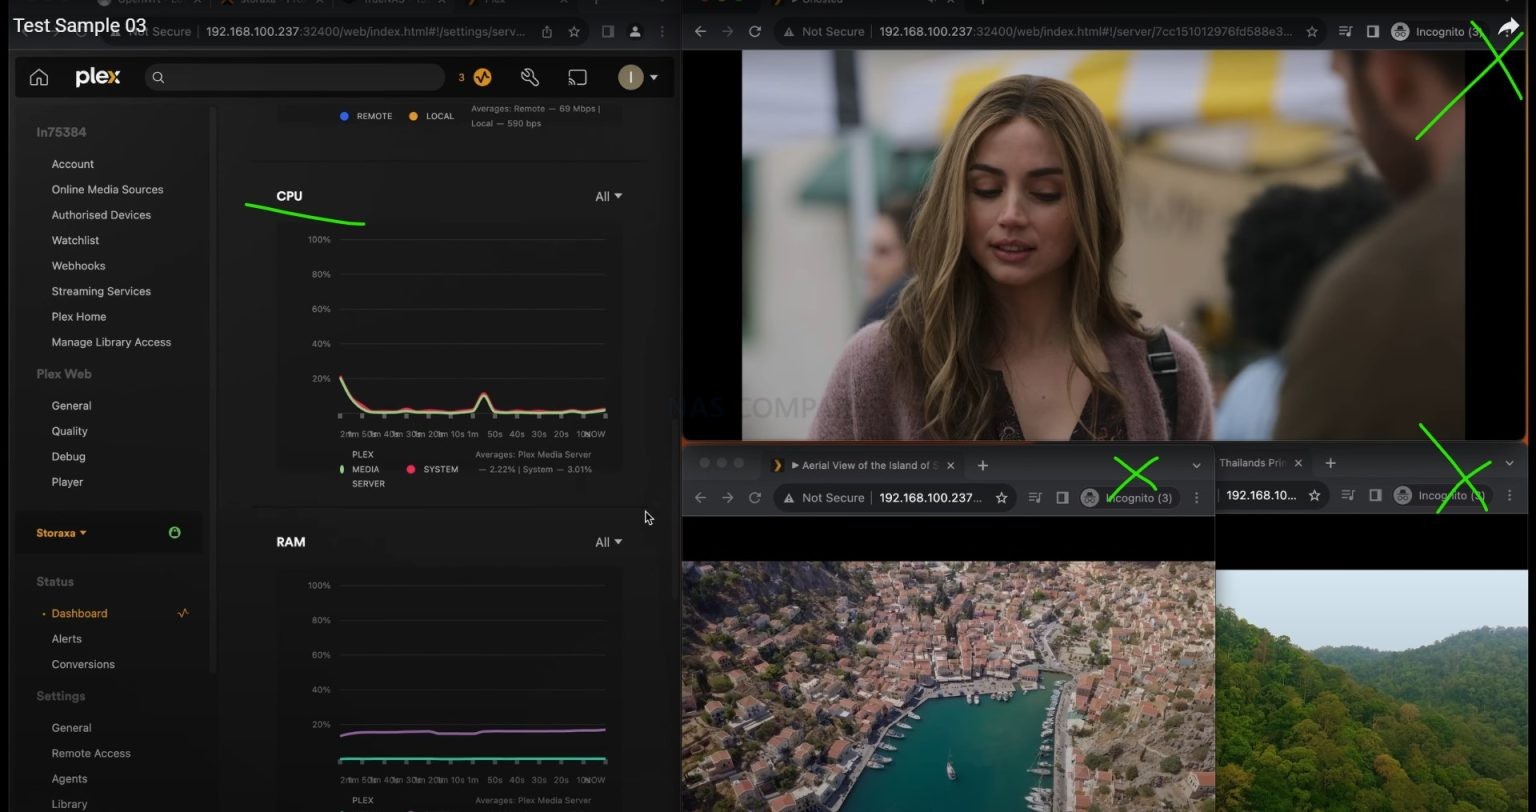
Task: Select Remote Access in settings sidebar
Action: click(91, 754)
